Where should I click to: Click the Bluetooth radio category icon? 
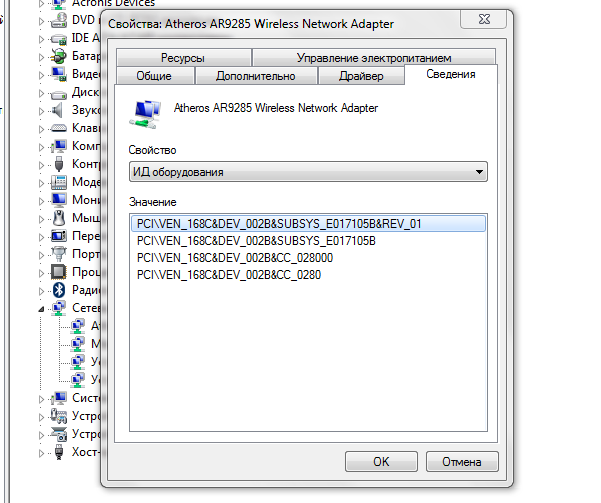pos(58,290)
